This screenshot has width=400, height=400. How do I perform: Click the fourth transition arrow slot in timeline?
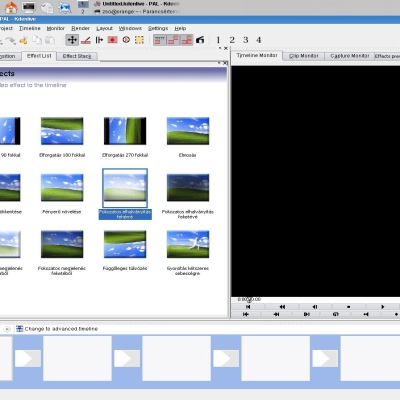(x=325, y=359)
